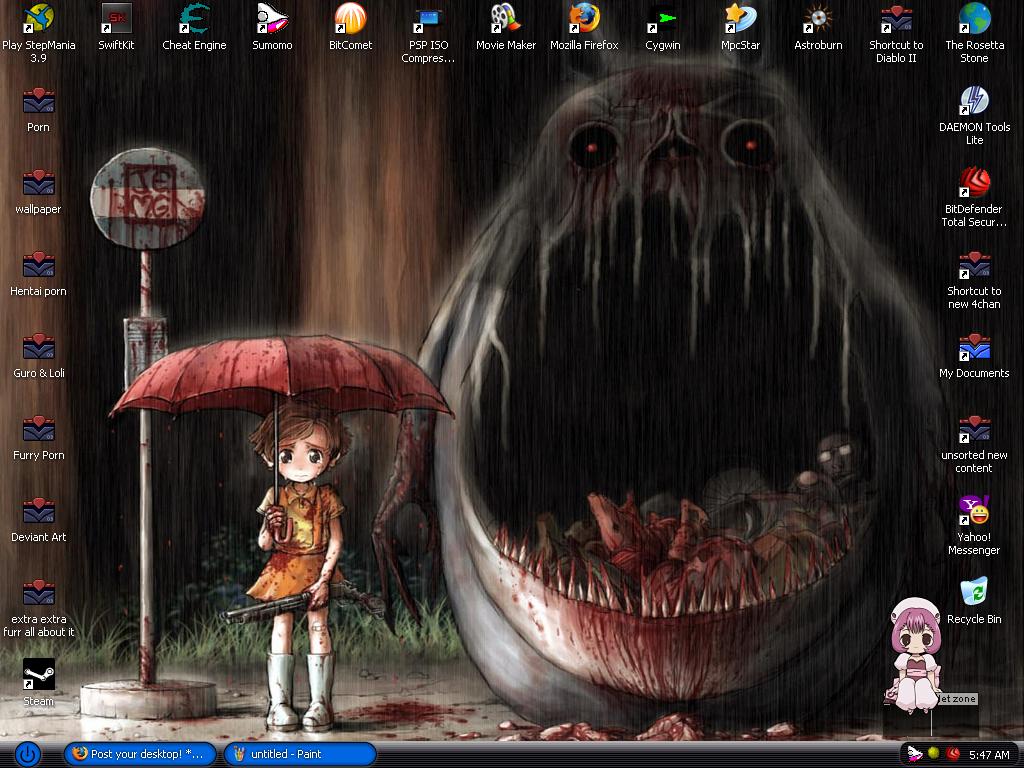Launch BitComet from the desktop
The height and width of the screenshot is (768, 1024).
(350, 19)
